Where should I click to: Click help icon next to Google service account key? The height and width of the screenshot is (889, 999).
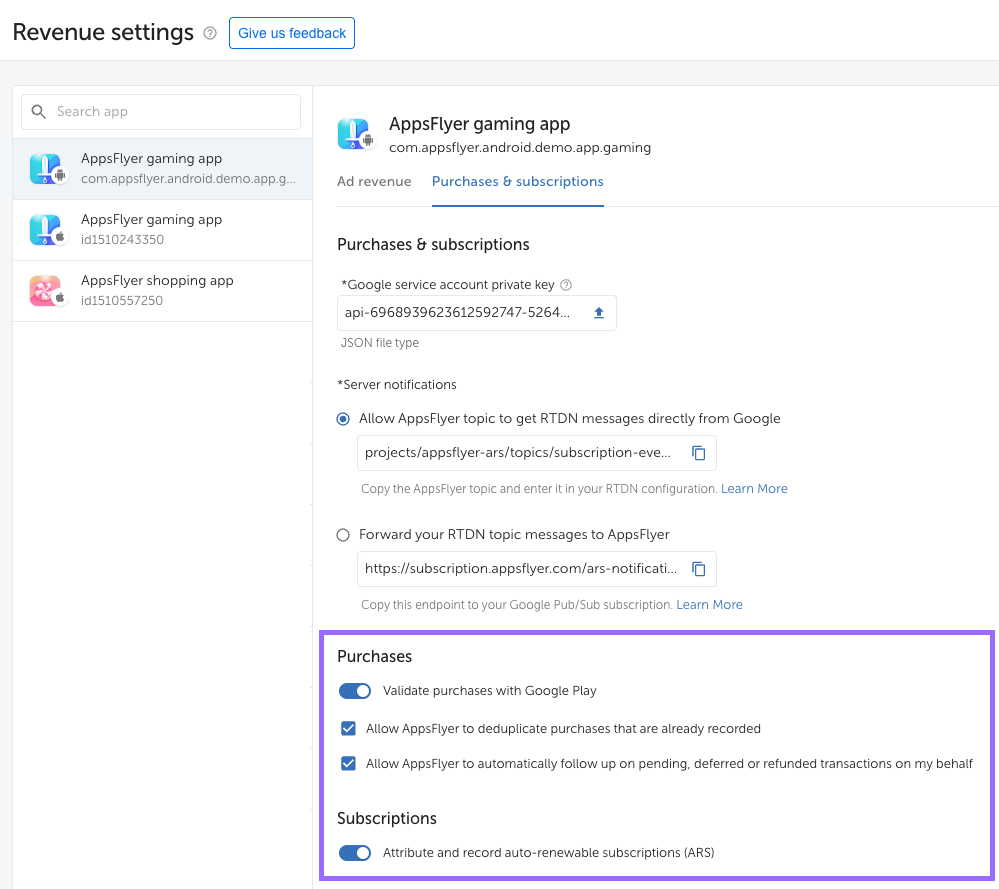click(566, 285)
